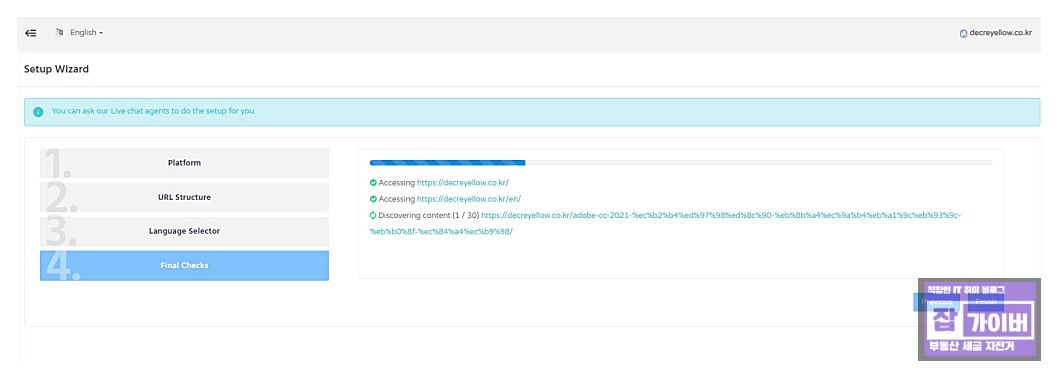Viewport: 1058px width, 378px height.
Task: Click the 'Setup Wizard' heading text
Action: pyautogui.click(x=57, y=69)
